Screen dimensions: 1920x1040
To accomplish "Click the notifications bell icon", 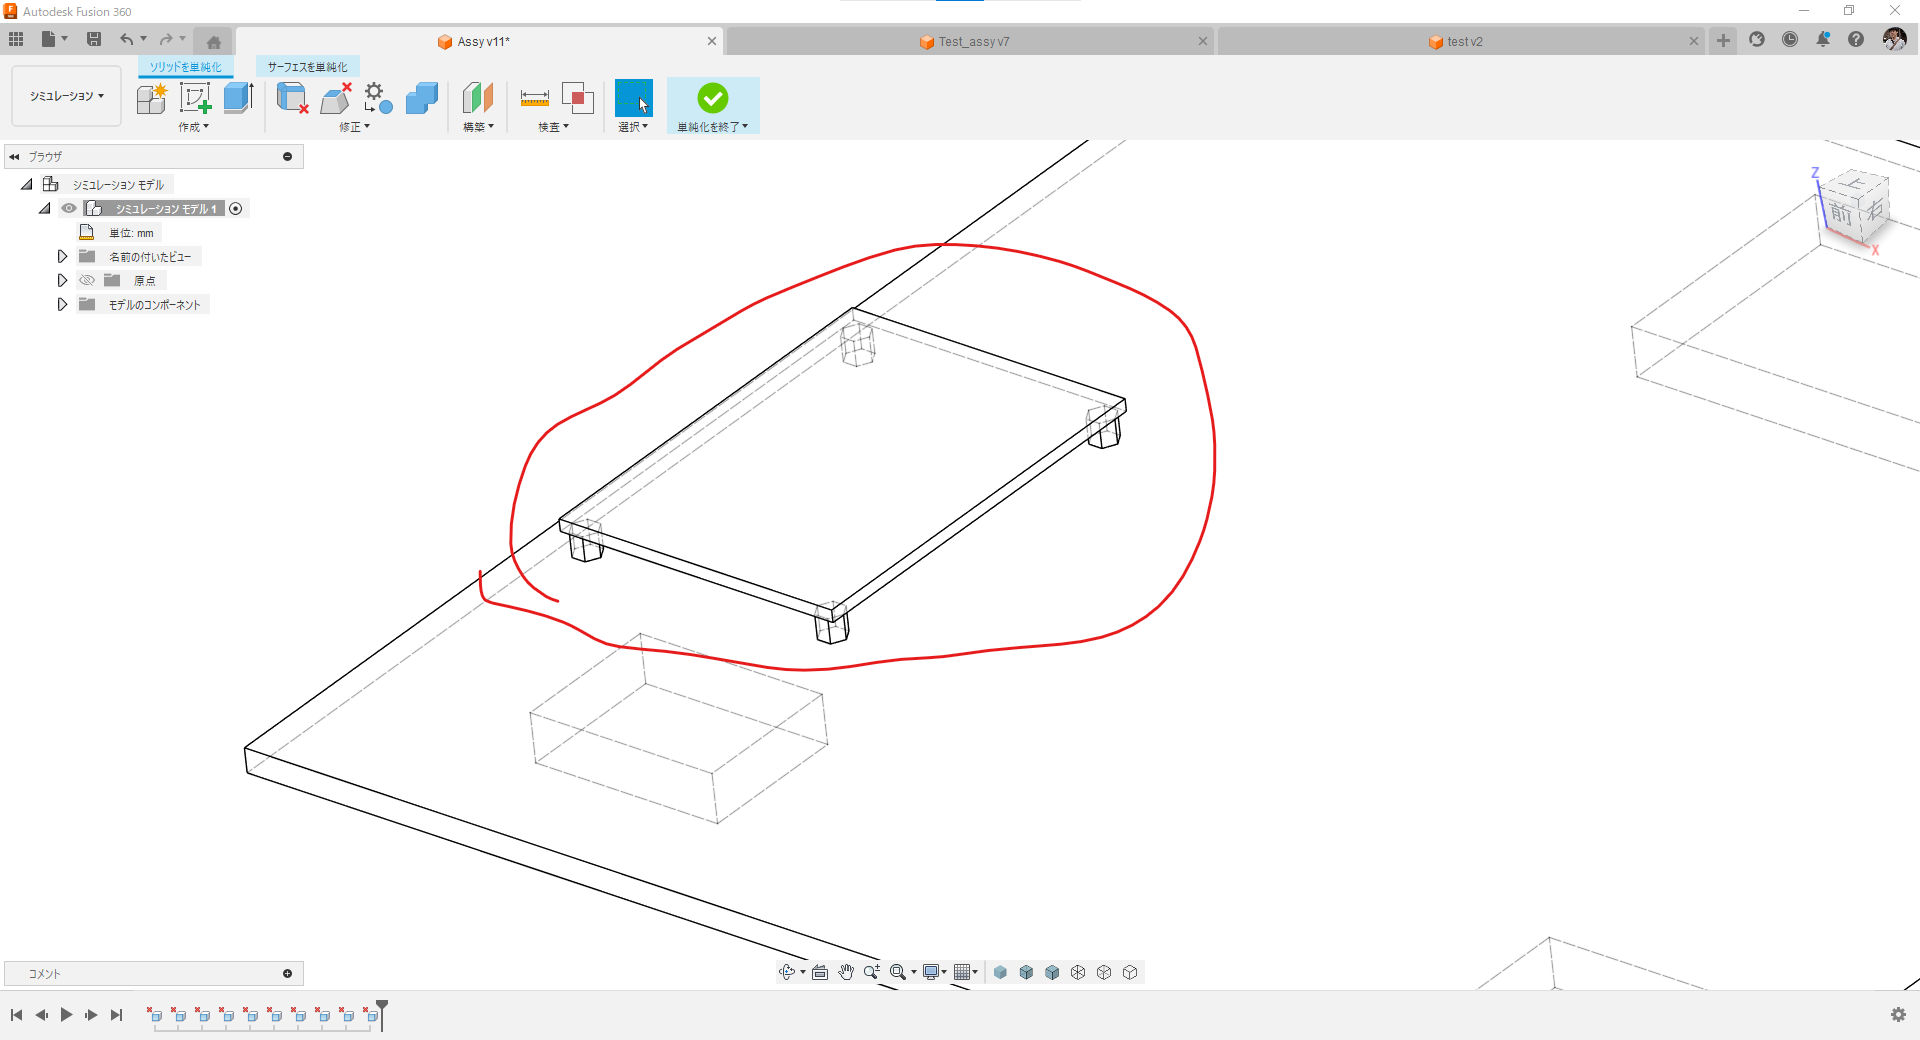I will click(x=1823, y=40).
